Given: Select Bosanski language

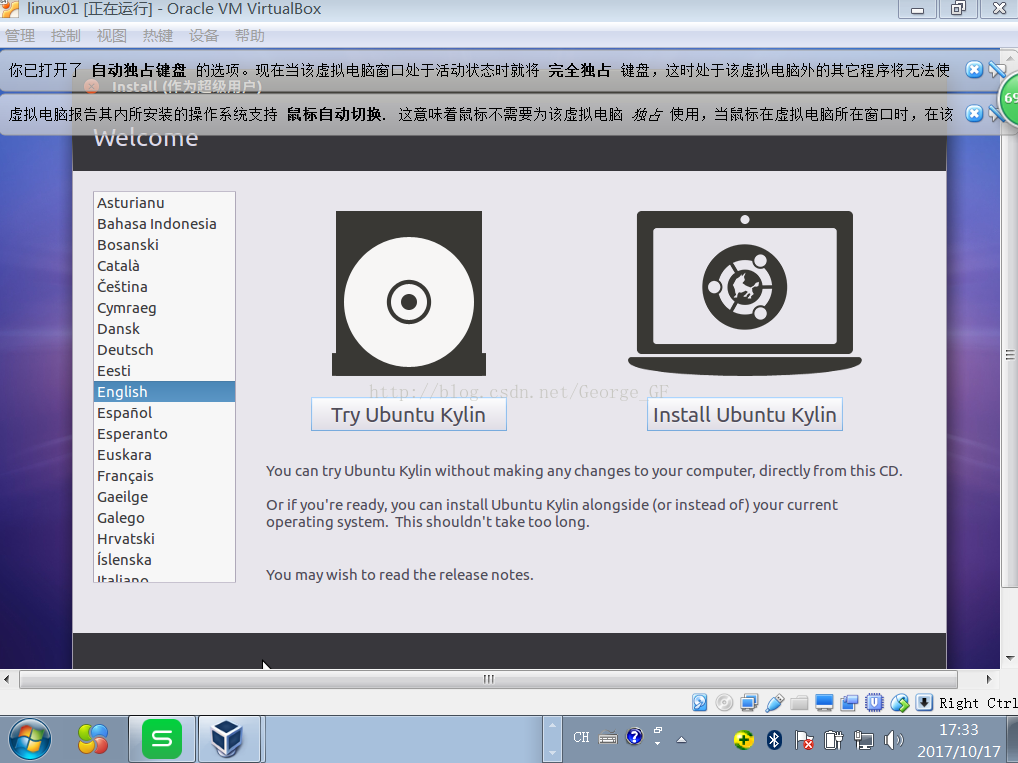Looking at the screenshot, I should [x=164, y=245].
